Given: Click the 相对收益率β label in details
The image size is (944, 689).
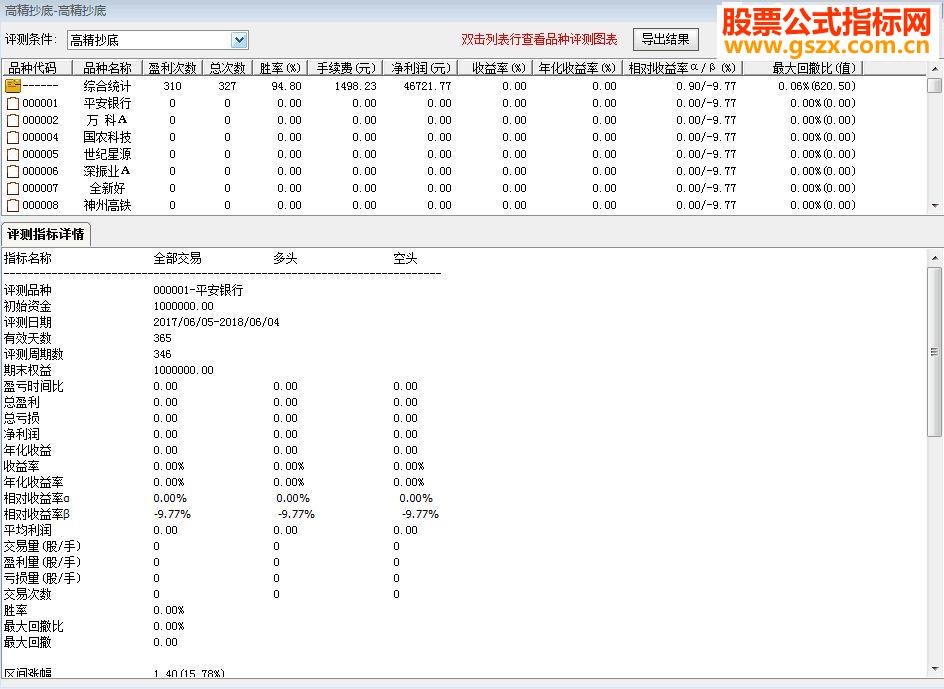Looking at the screenshot, I should (x=37, y=514).
